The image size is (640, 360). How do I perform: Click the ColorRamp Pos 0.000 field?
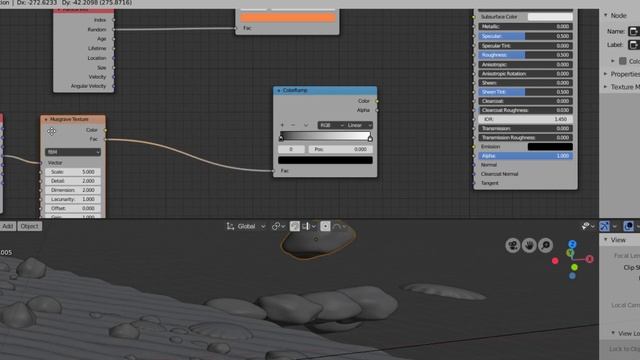[340, 149]
